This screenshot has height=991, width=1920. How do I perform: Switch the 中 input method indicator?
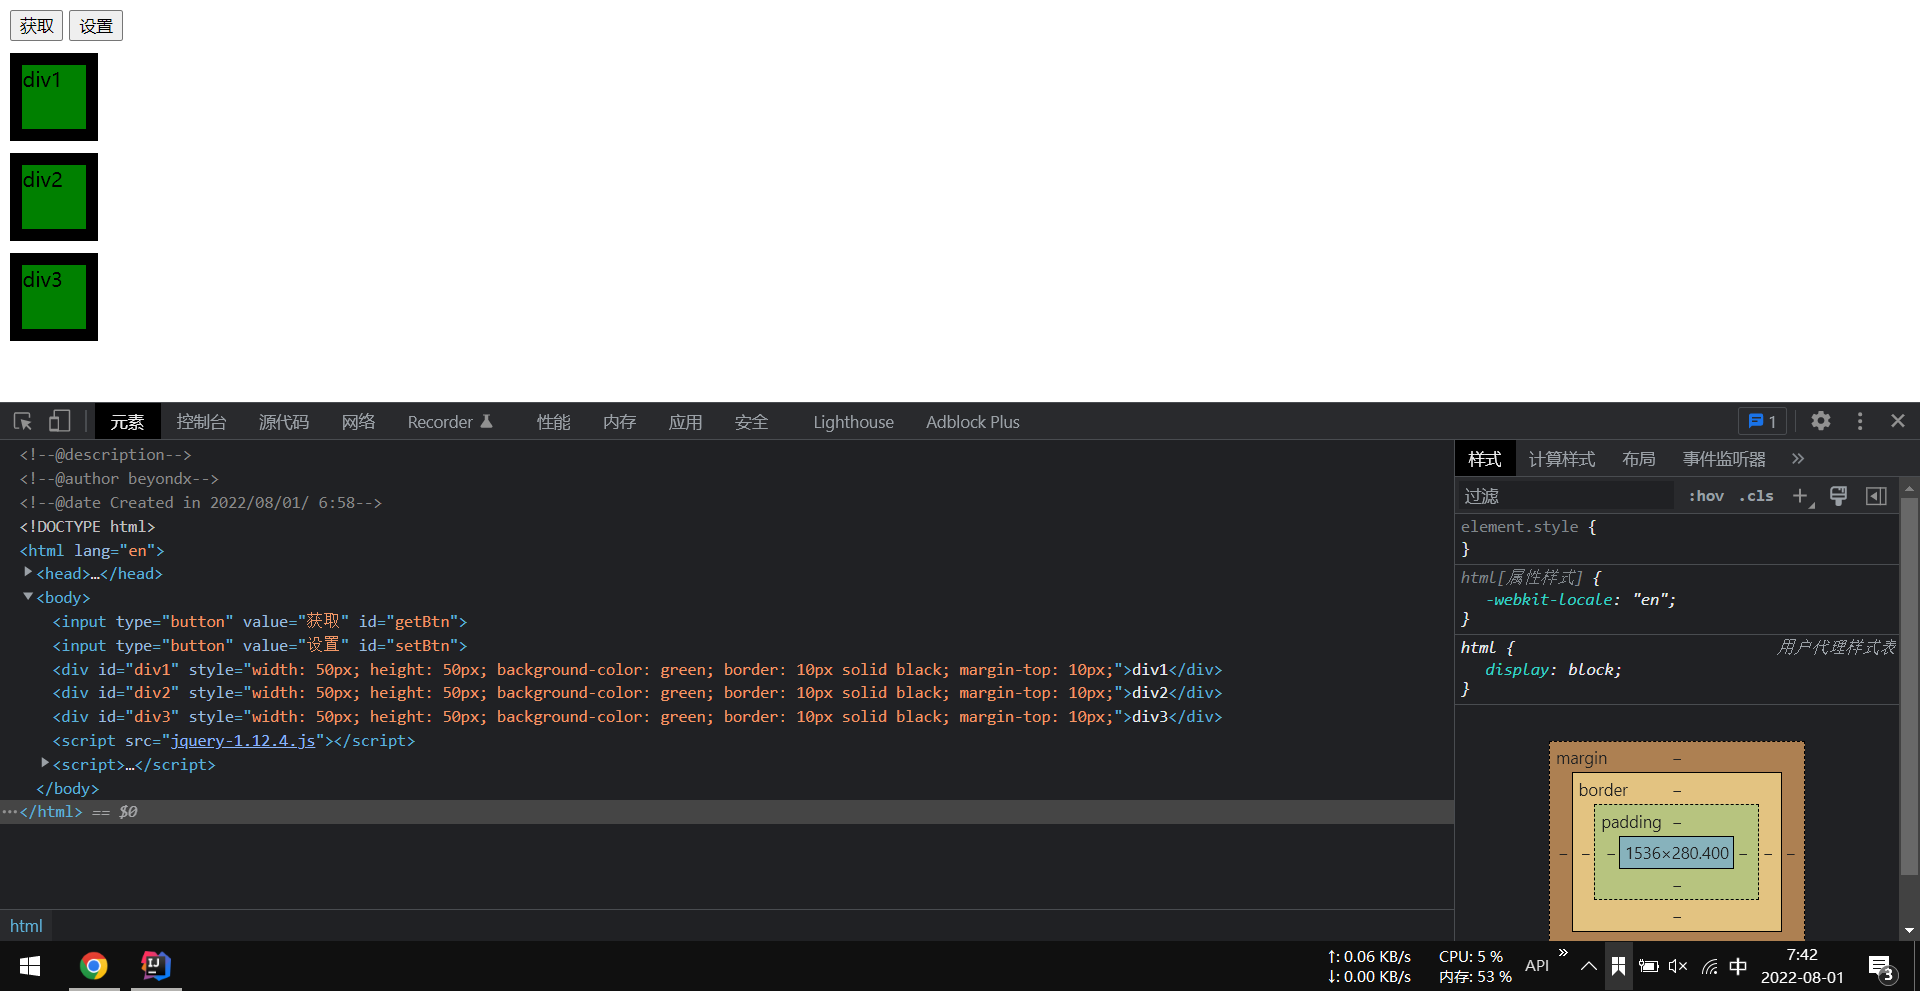[x=1738, y=966]
